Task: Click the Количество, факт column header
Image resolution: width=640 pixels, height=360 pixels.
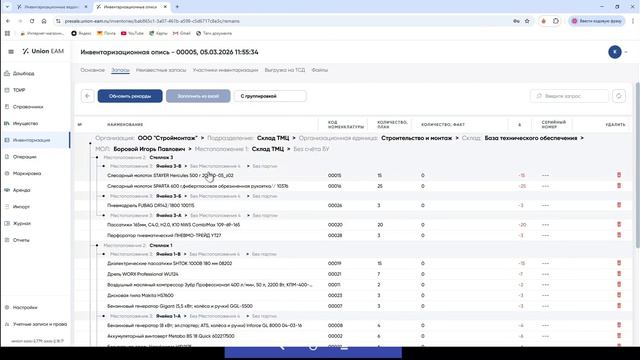Action: click(x=443, y=124)
